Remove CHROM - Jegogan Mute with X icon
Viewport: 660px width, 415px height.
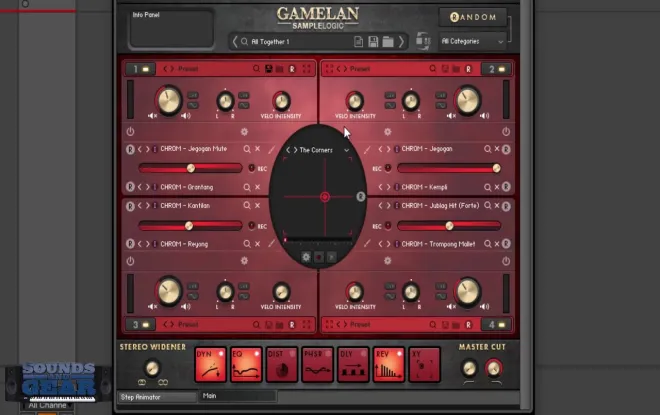(257, 149)
